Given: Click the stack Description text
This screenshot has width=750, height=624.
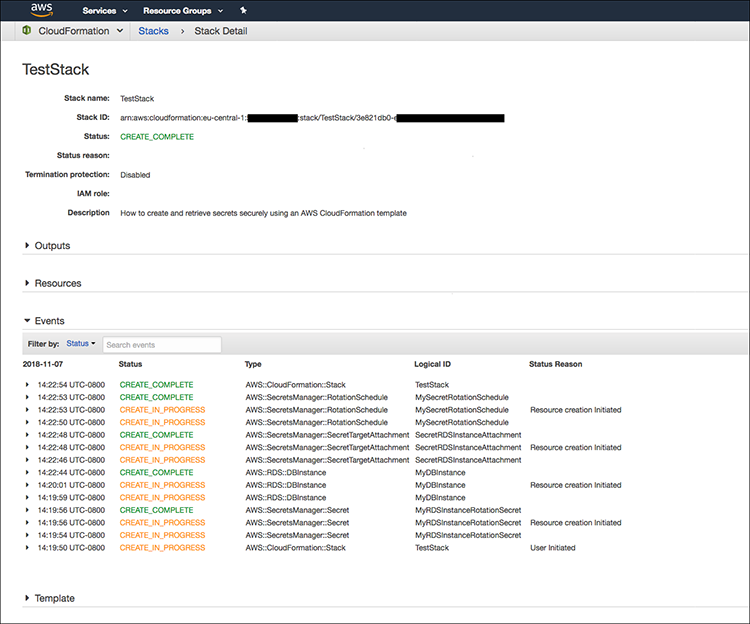Looking at the screenshot, I should click(x=263, y=213).
